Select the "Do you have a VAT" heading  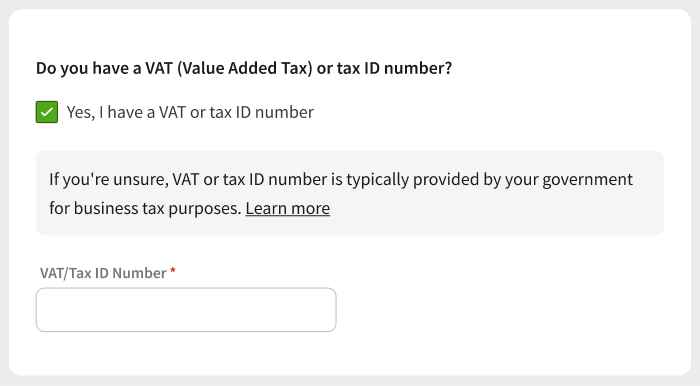coord(244,68)
